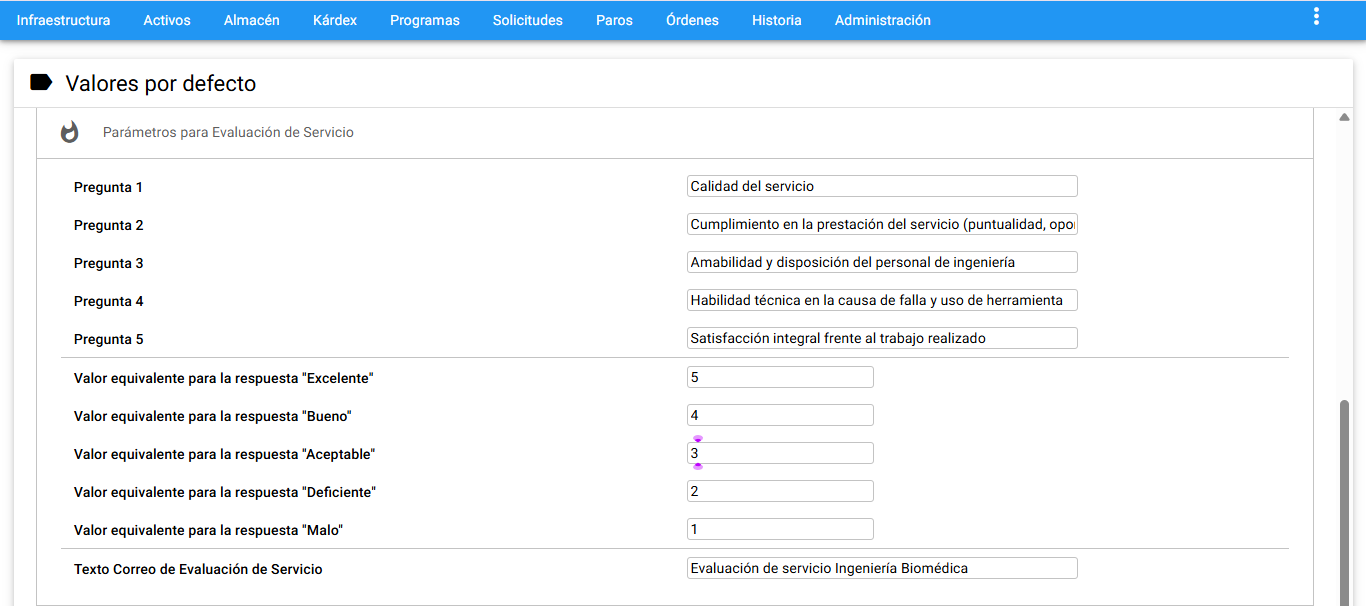1366x606 pixels.
Task: Open the Almacén menu
Action: [x=252, y=20]
